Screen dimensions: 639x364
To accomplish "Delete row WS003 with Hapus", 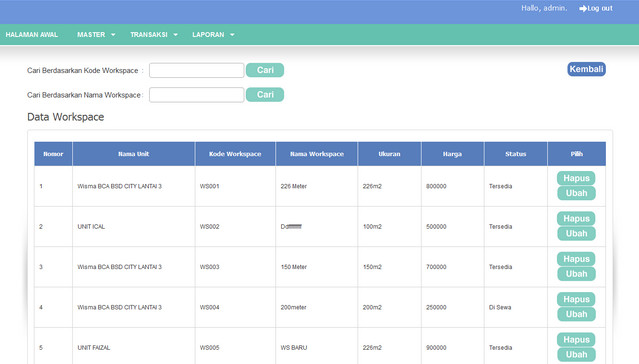I will pyautogui.click(x=576, y=259).
